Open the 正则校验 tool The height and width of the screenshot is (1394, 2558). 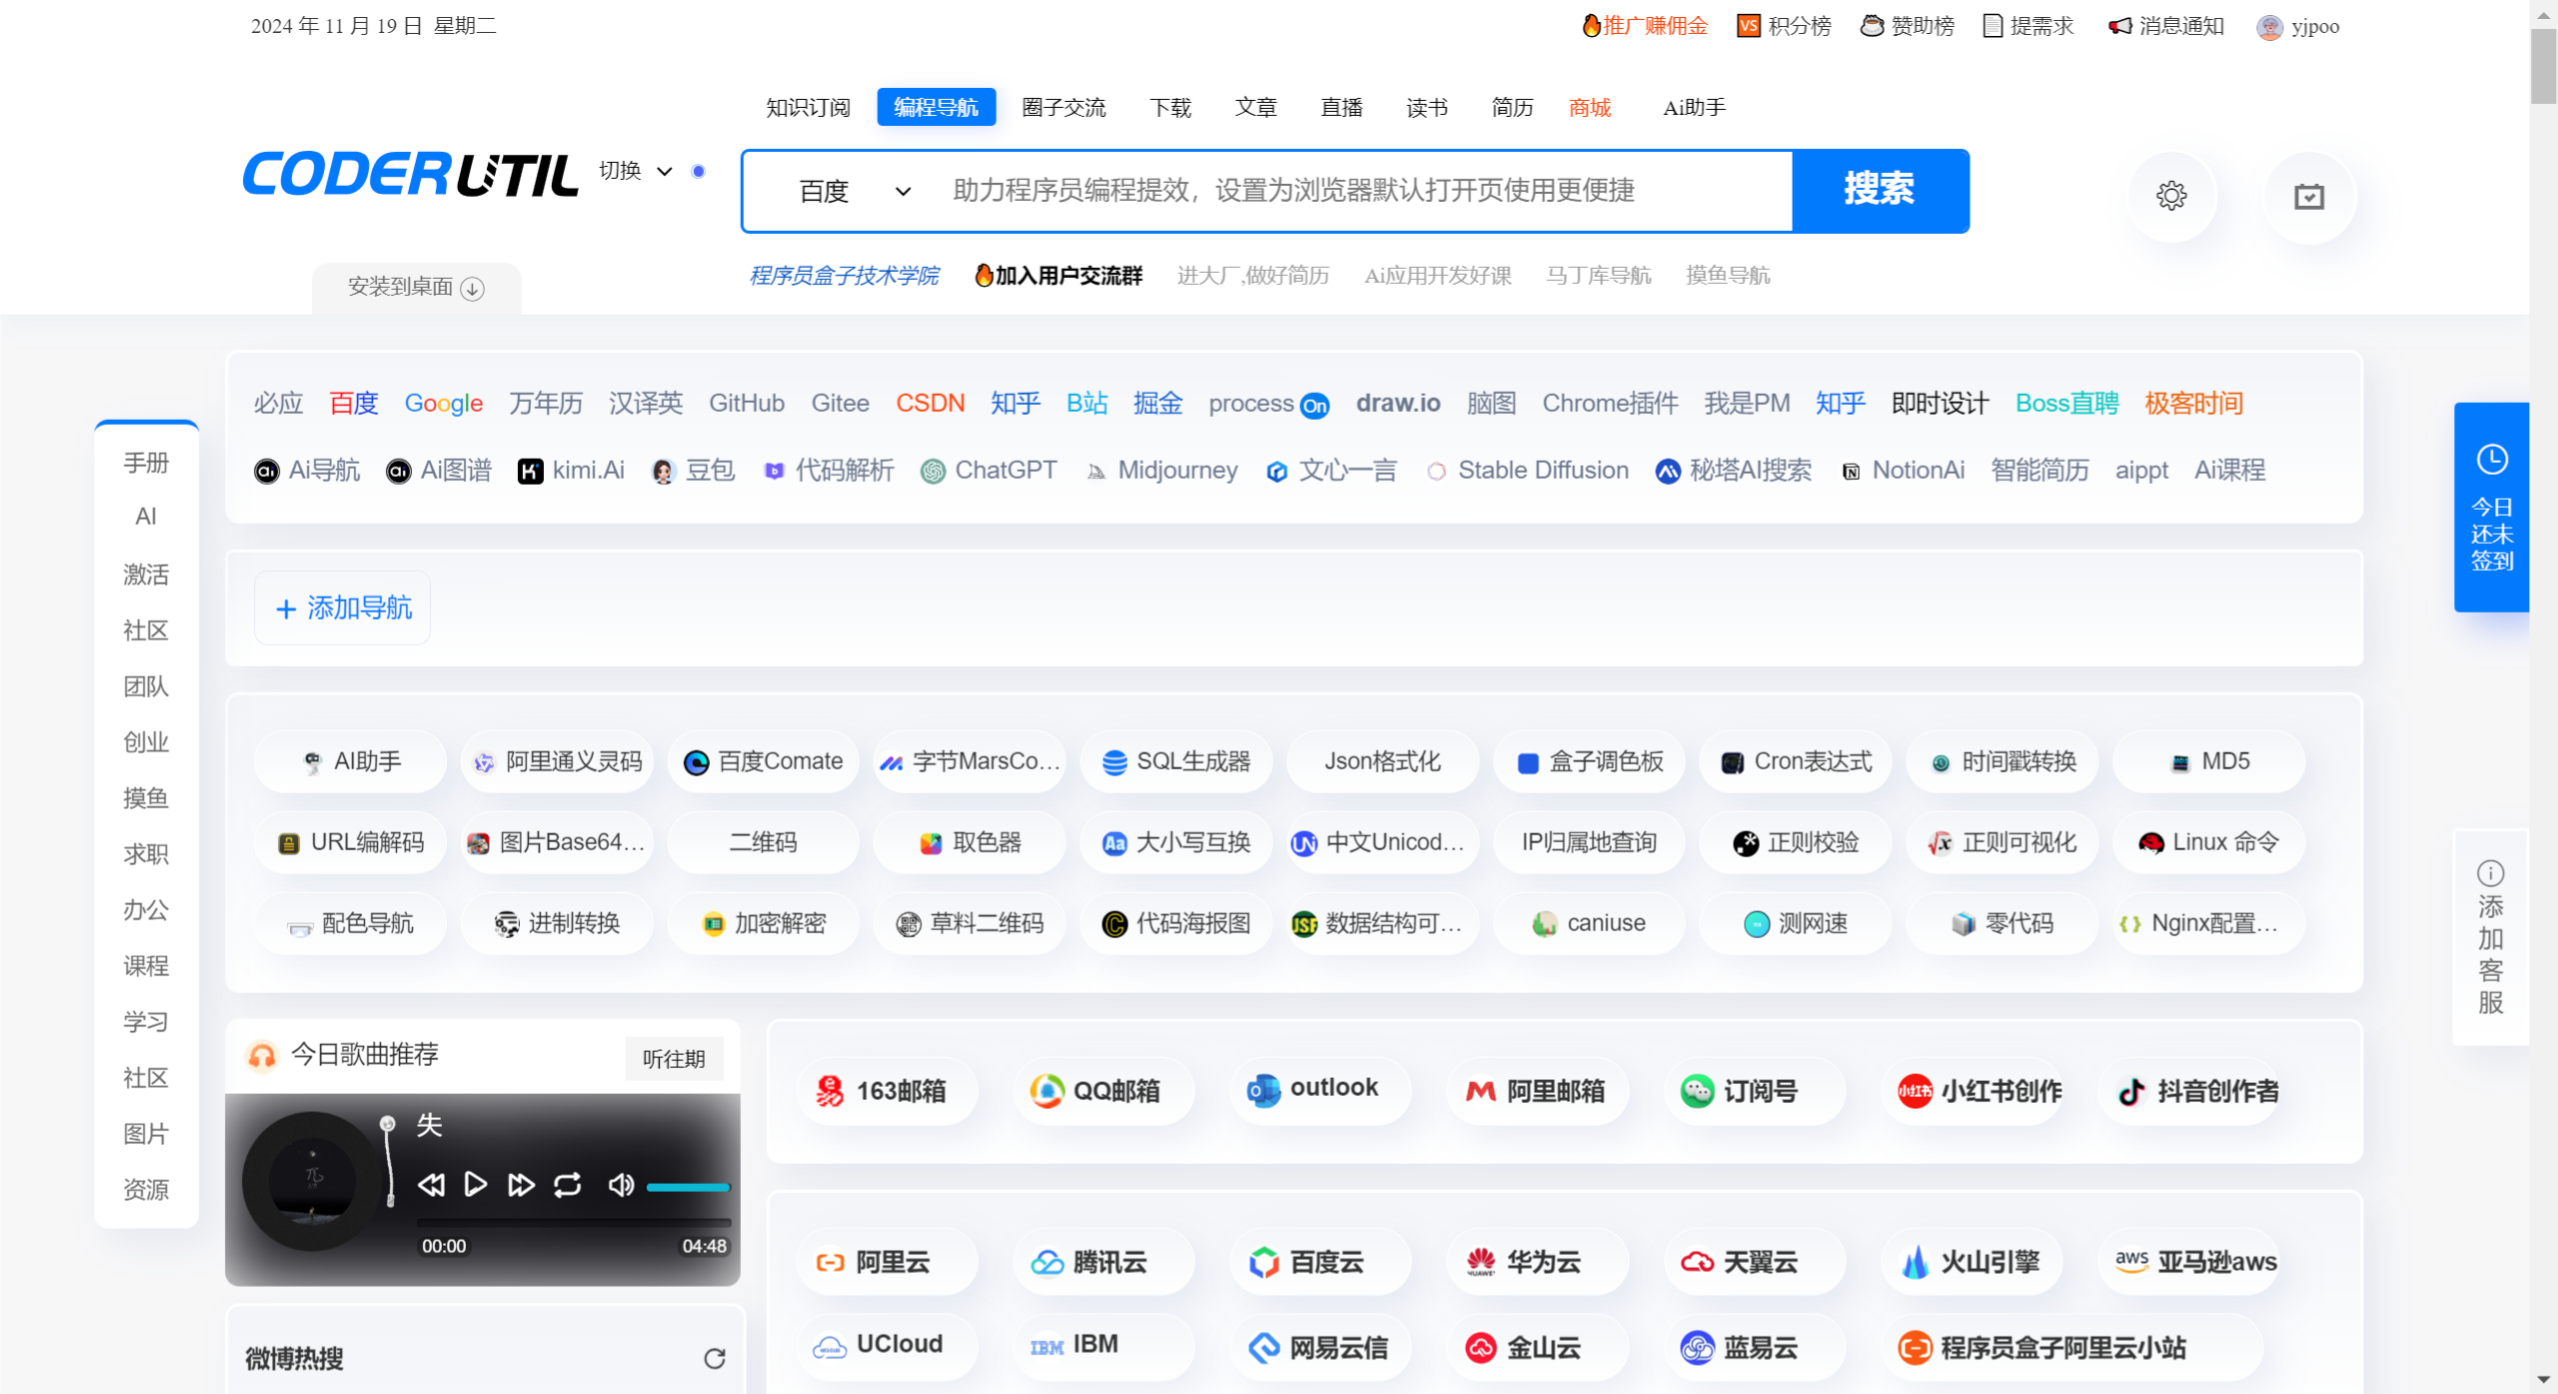pos(1794,843)
